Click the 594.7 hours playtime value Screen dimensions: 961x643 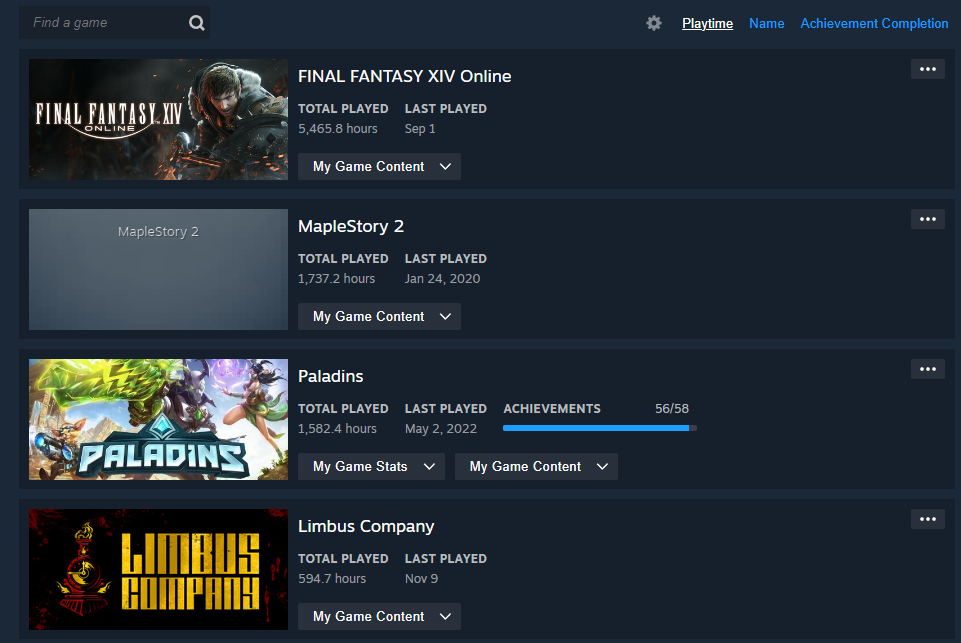(332, 579)
